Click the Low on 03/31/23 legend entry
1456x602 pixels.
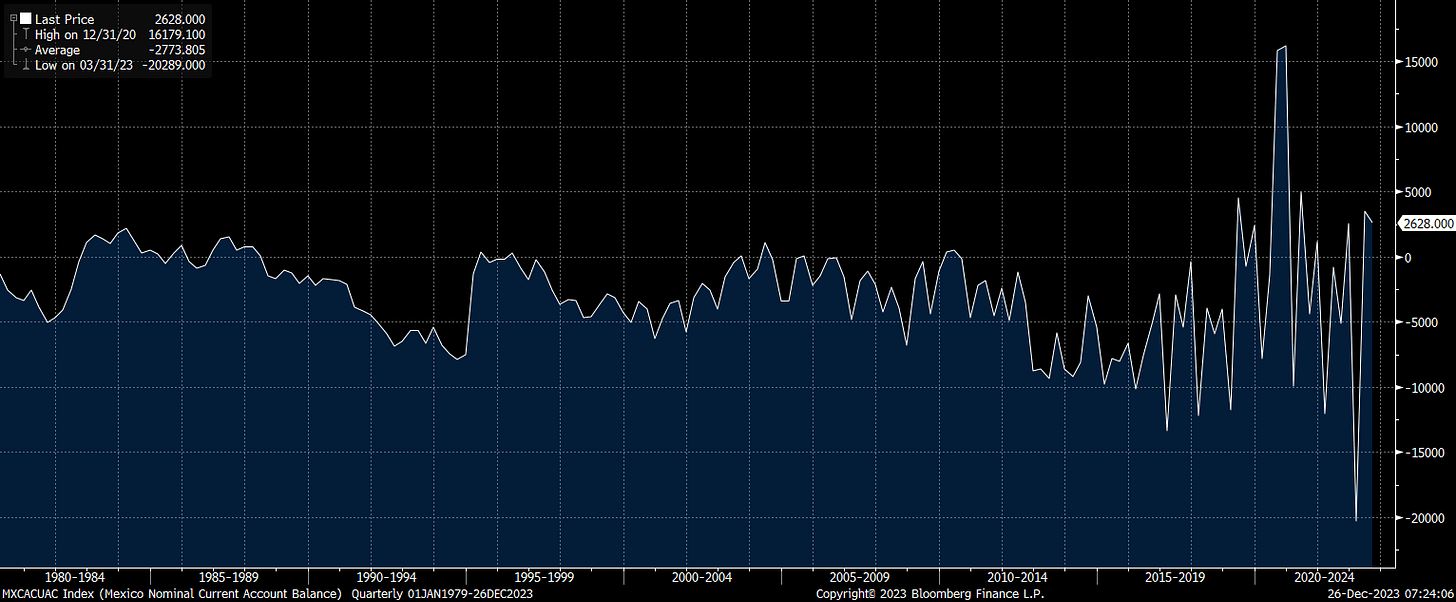[x=86, y=65]
